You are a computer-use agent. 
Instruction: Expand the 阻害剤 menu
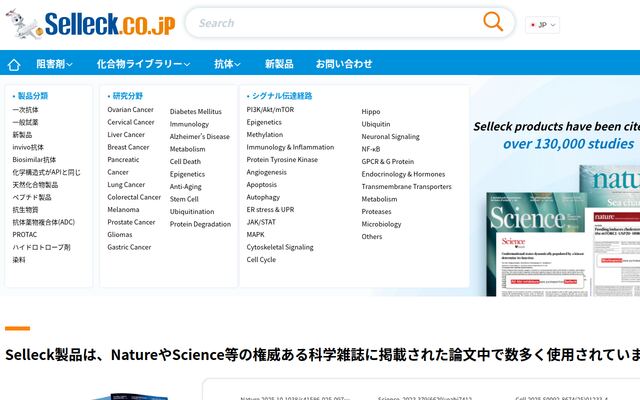(x=54, y=64)
